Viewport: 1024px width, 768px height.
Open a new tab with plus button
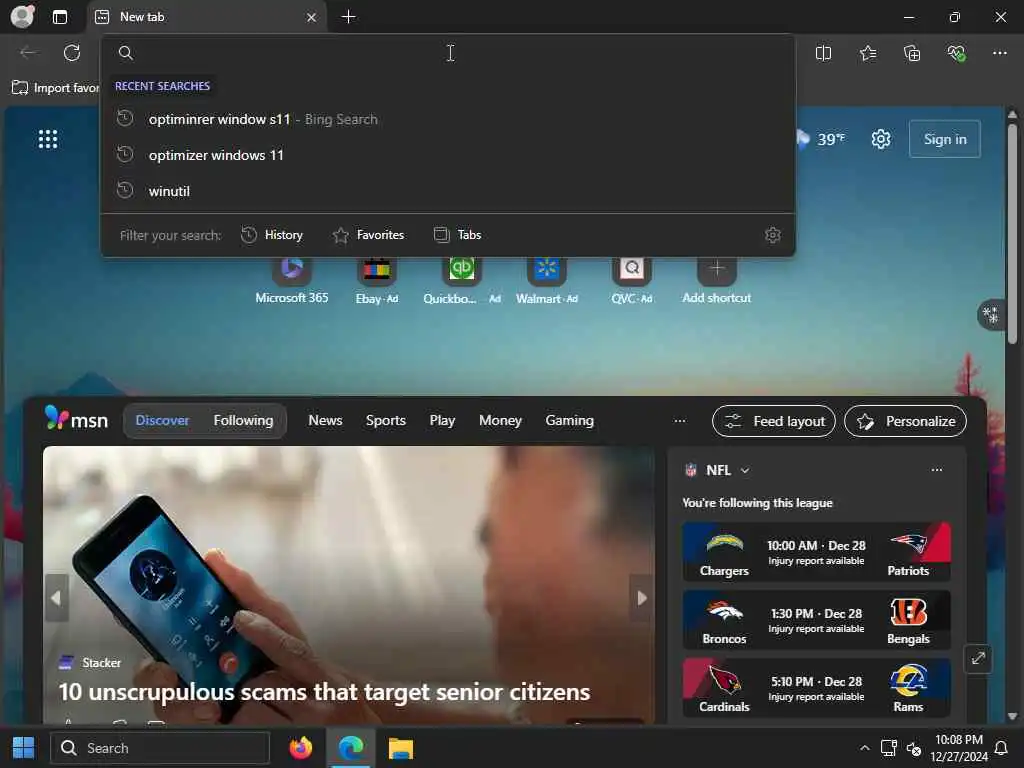tap(349, 17)
